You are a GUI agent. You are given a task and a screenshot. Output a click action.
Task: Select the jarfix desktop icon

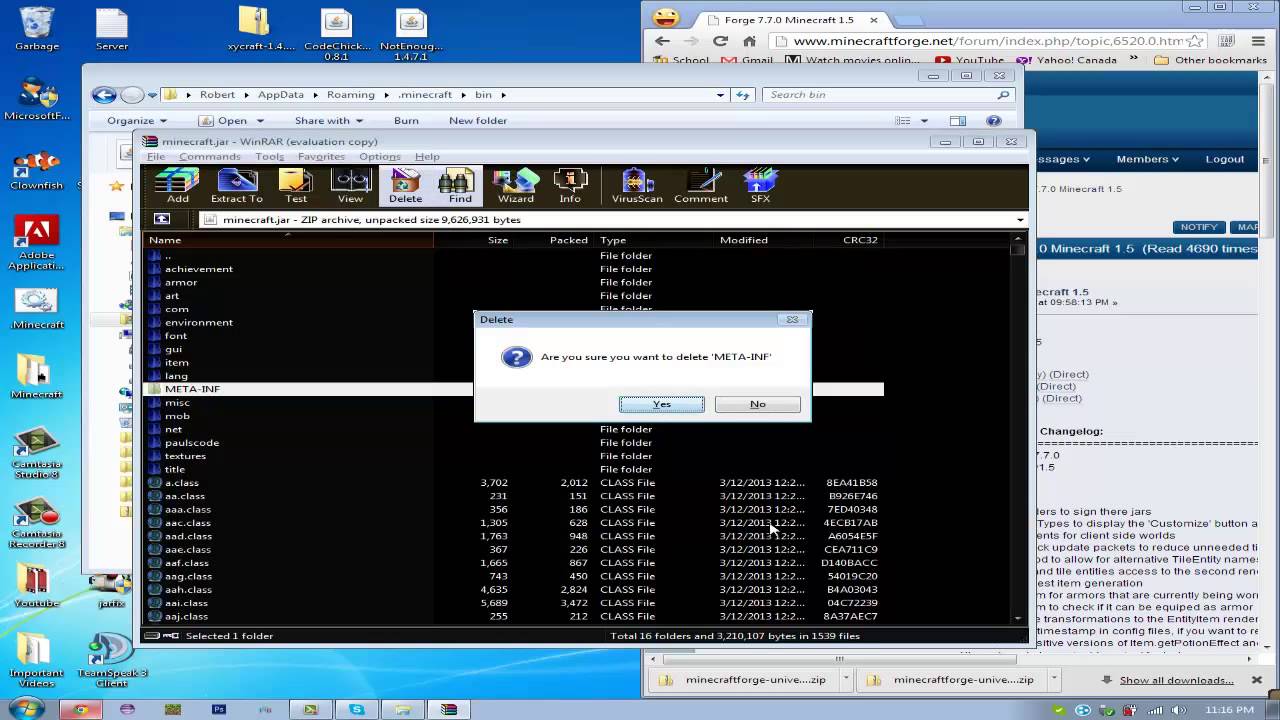click(112, 590)
